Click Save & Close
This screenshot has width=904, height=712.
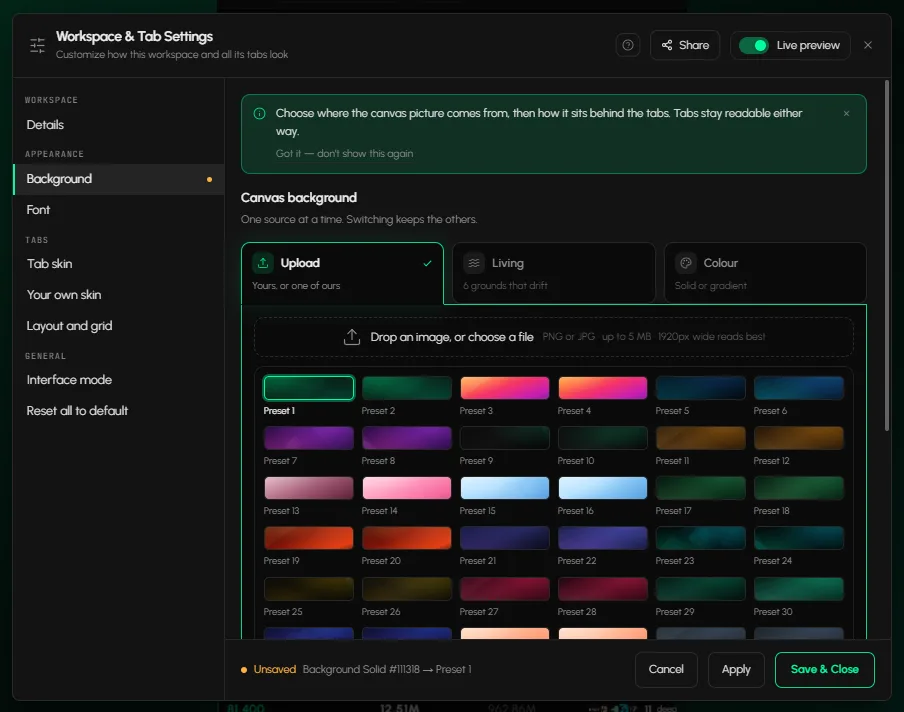[824, 669]
